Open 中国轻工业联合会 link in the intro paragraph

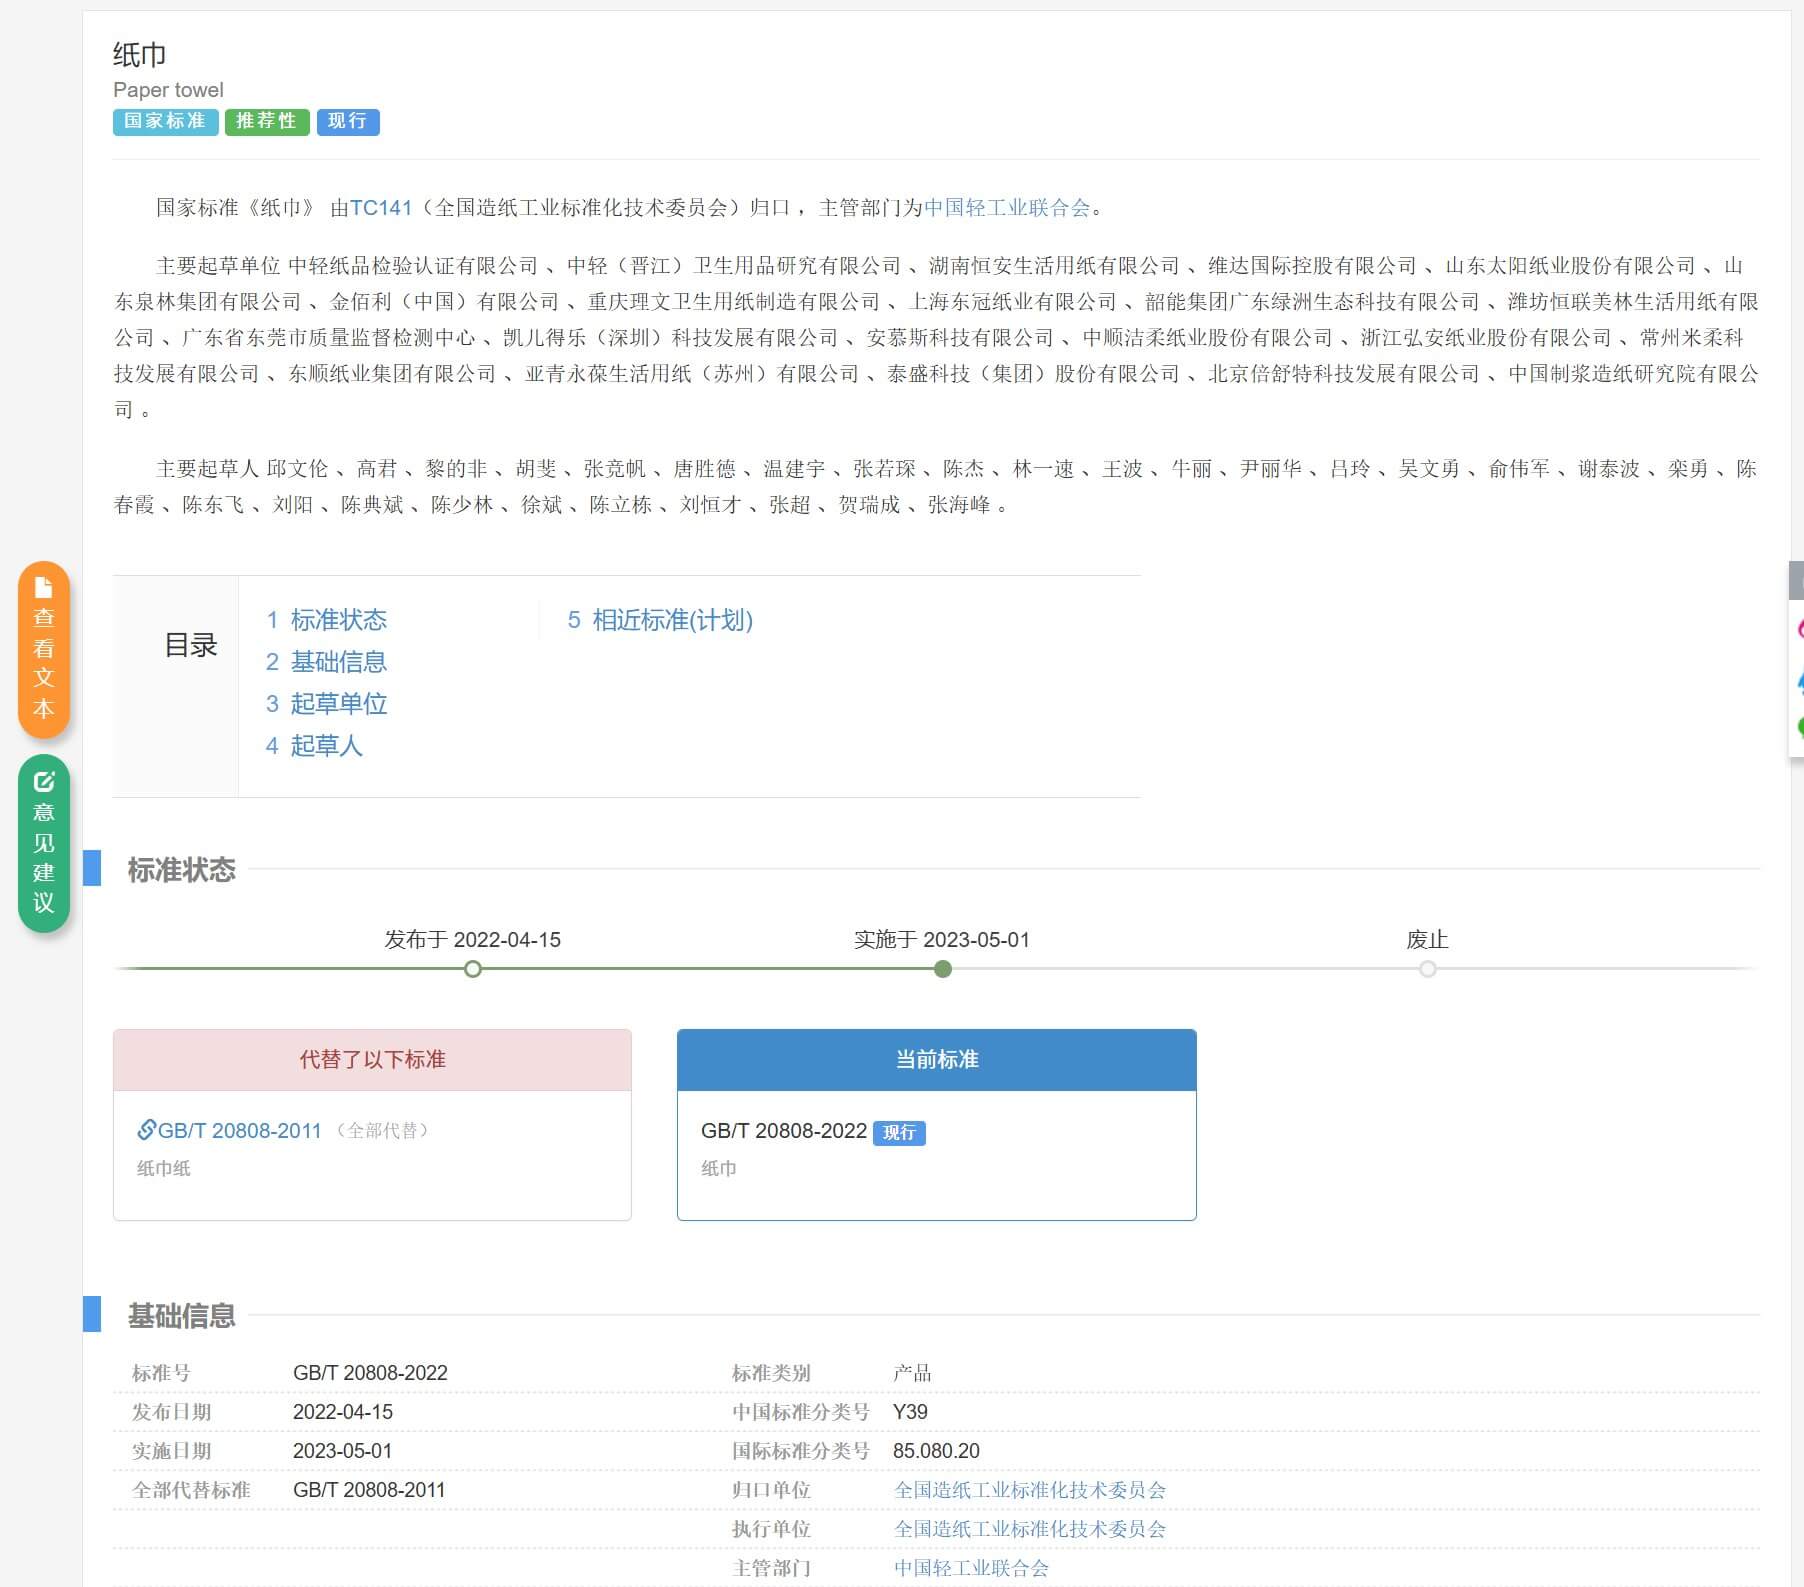(1006, 208)
